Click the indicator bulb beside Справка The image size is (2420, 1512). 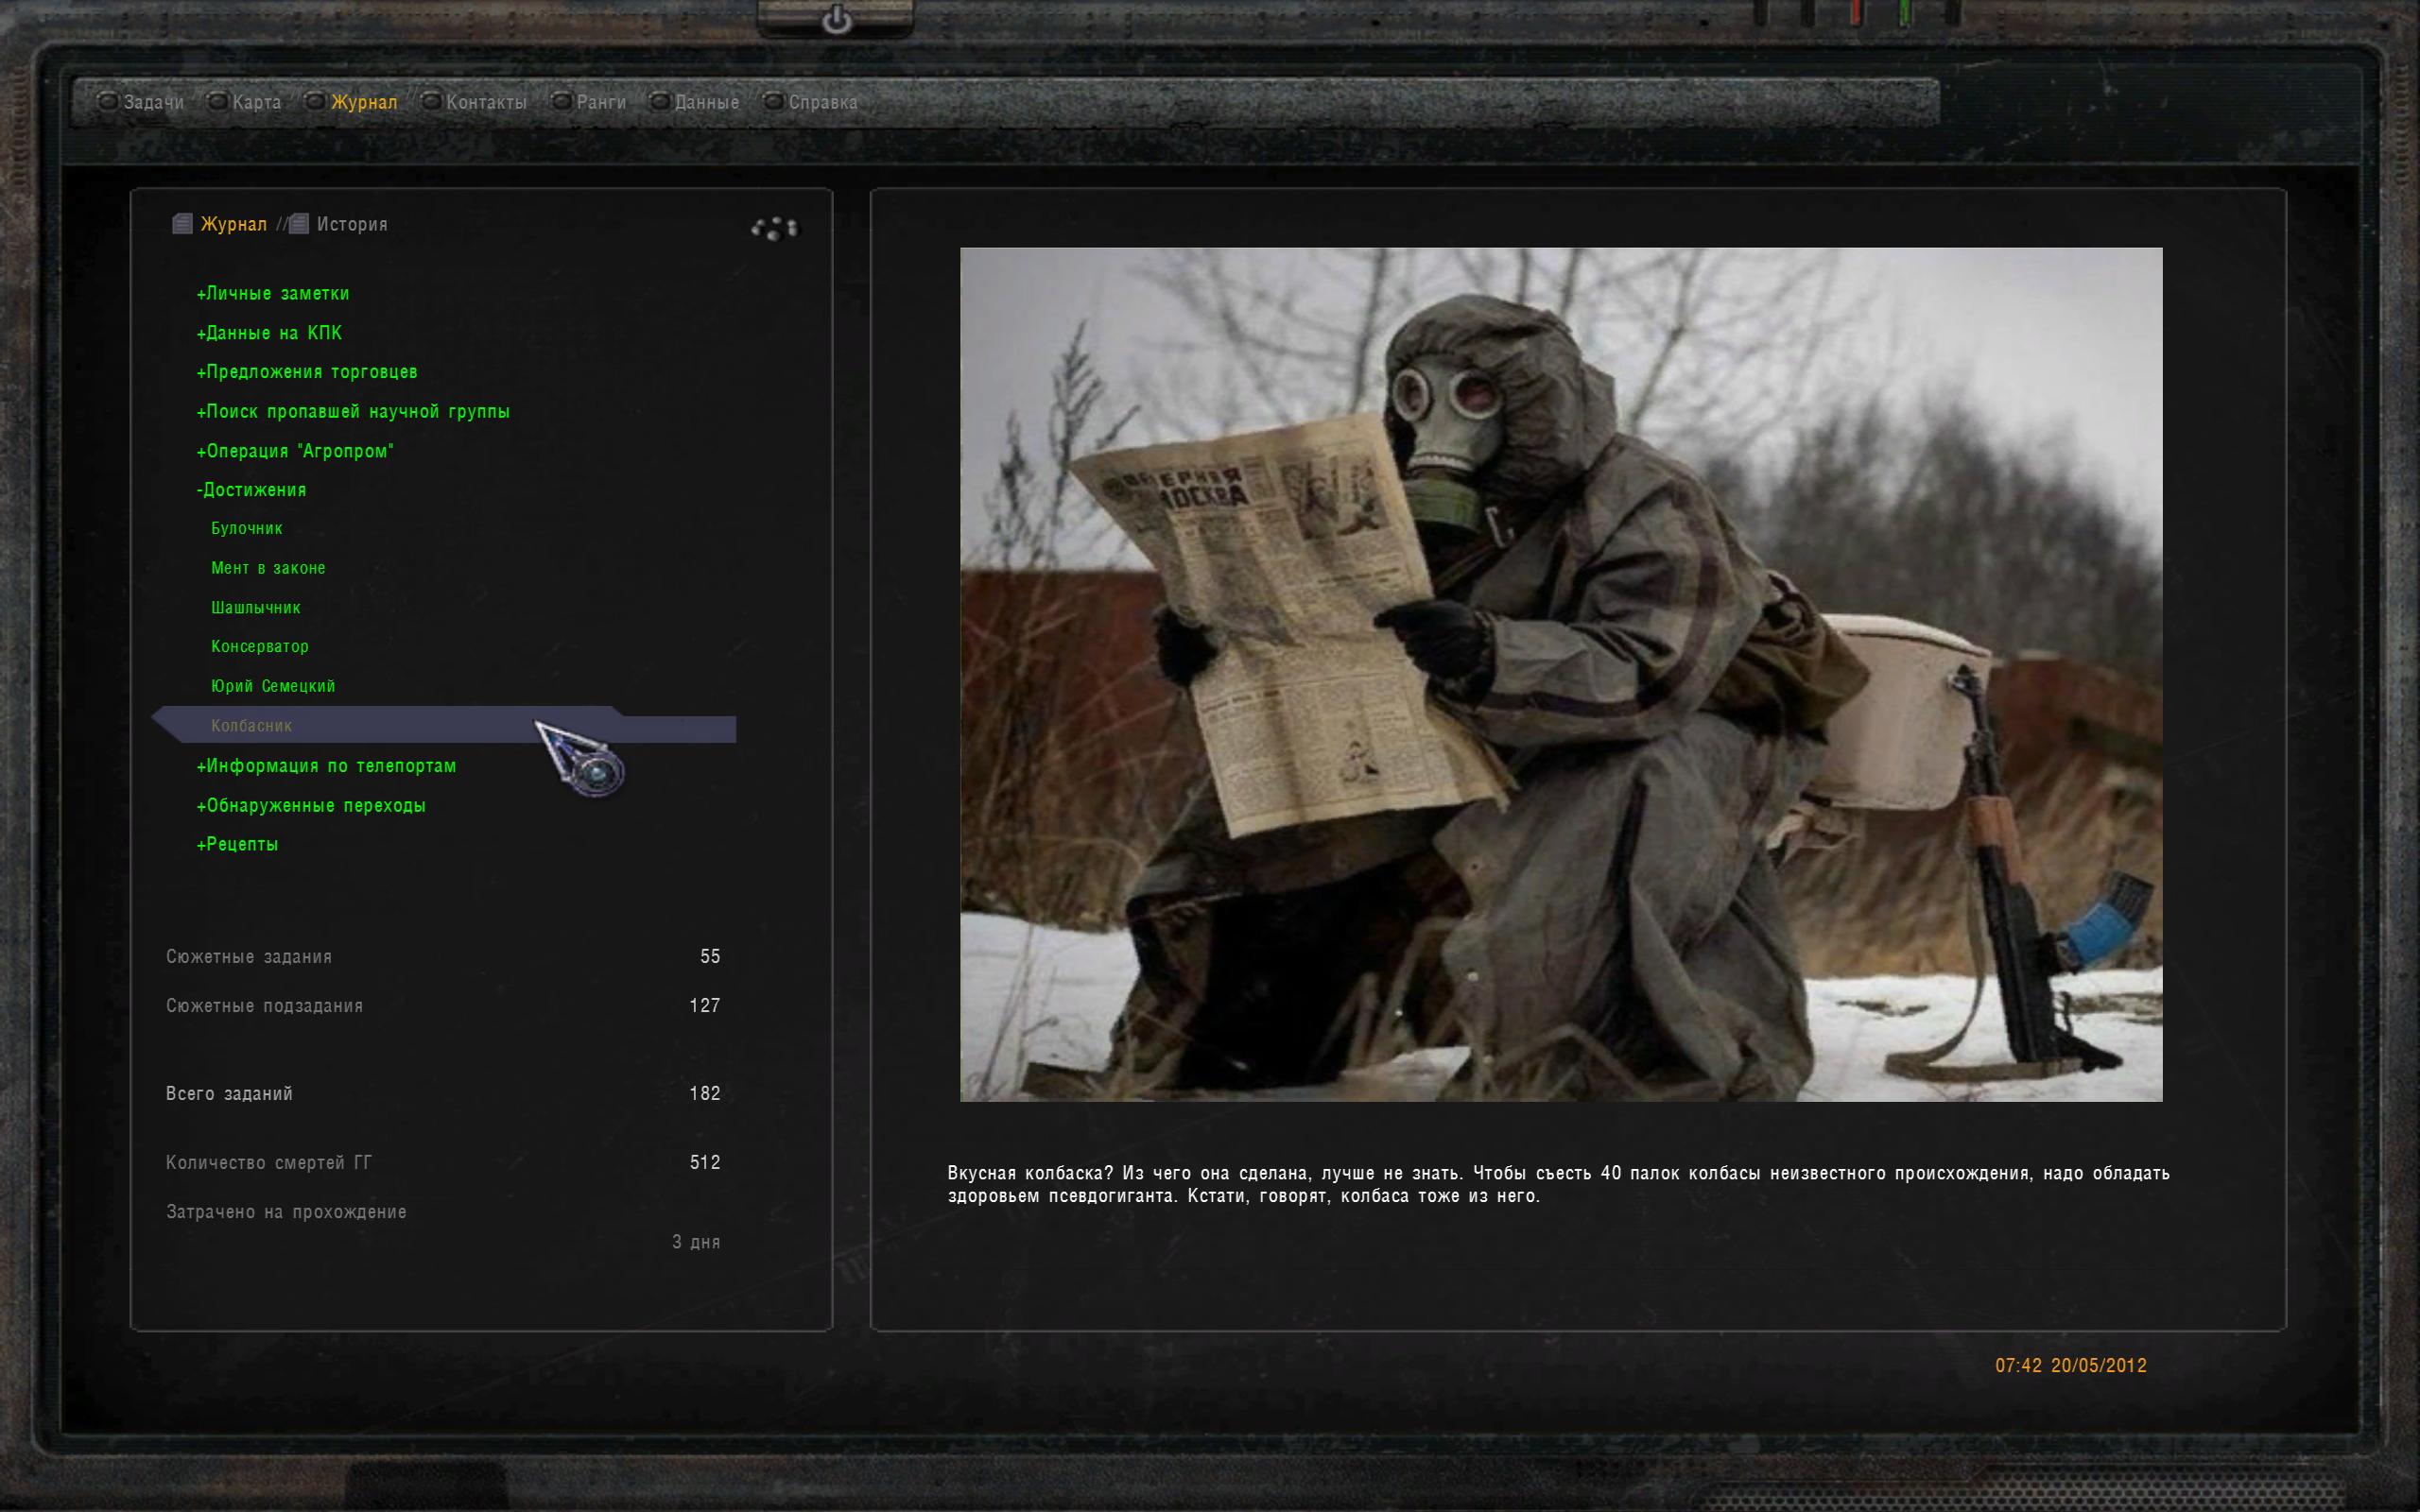(773, 101)
